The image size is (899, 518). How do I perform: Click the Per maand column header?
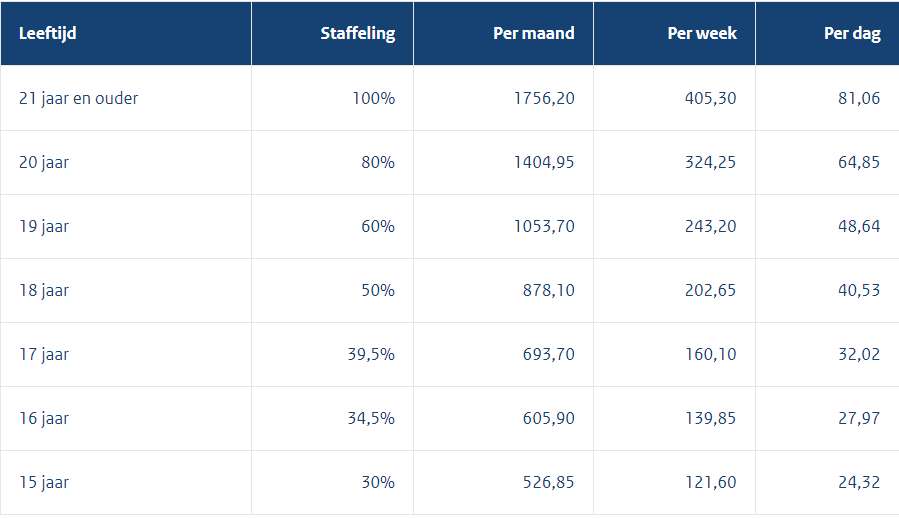click(x=533, y=33)
